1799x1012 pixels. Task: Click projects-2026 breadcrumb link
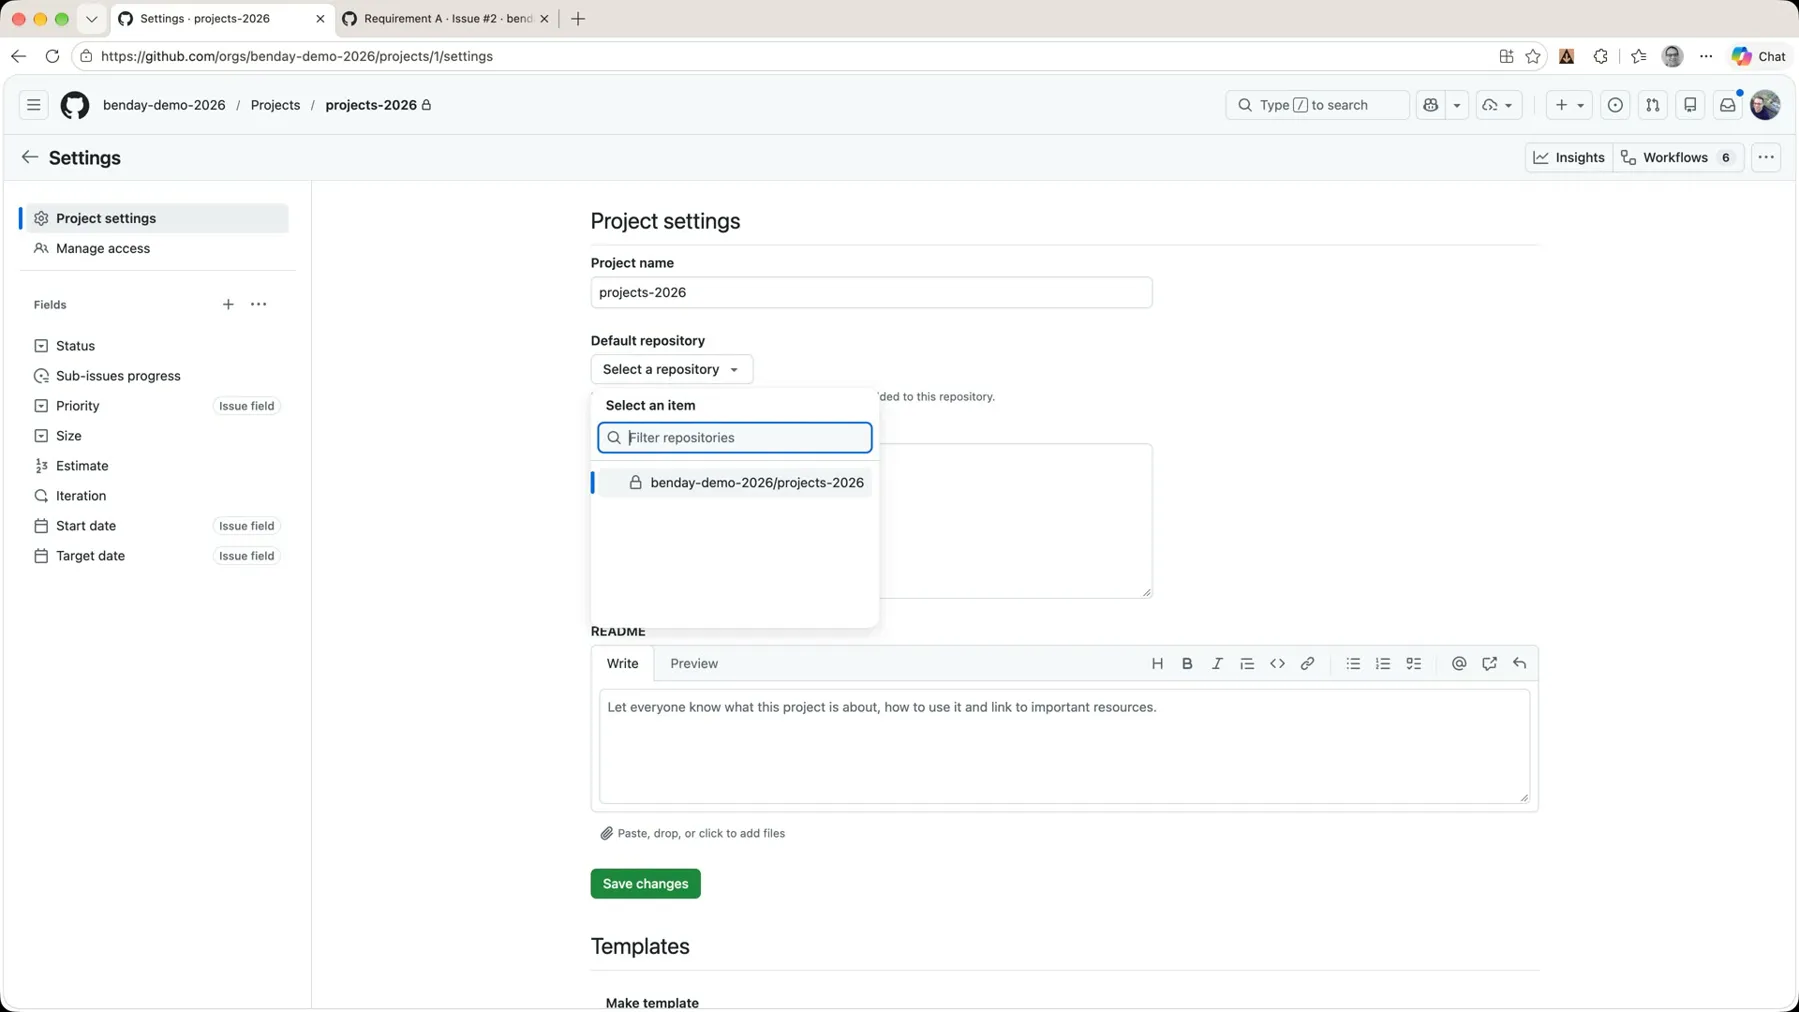(x=371, y=105)
